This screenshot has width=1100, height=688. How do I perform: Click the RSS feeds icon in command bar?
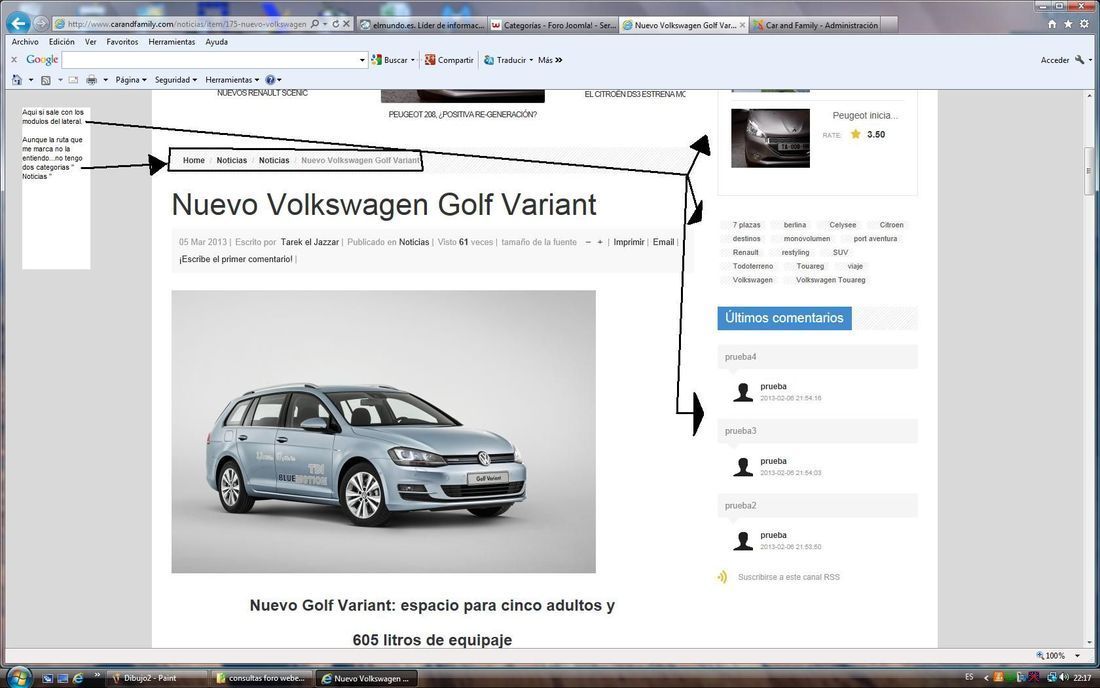coord(46,80)
